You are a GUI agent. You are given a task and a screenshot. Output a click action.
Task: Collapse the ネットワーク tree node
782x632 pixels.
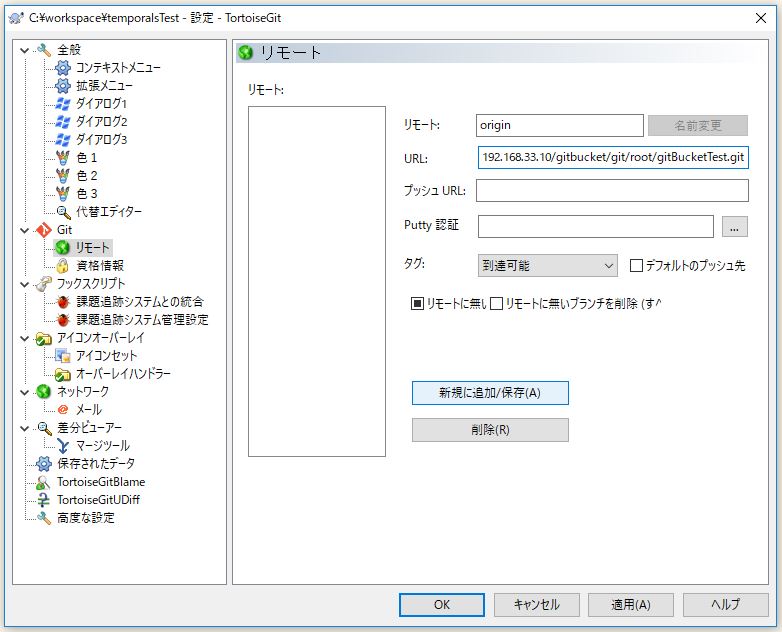tap(24, 392)
